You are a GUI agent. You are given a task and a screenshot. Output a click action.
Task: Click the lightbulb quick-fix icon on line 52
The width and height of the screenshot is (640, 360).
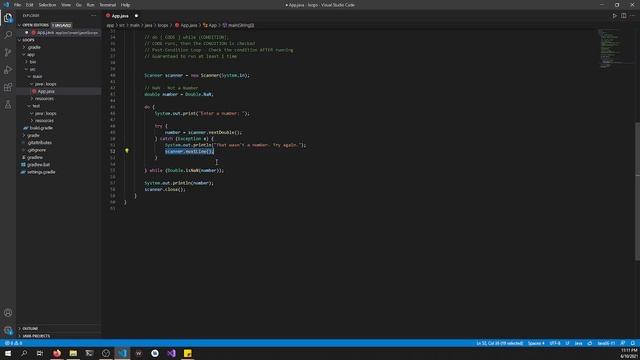127,151
